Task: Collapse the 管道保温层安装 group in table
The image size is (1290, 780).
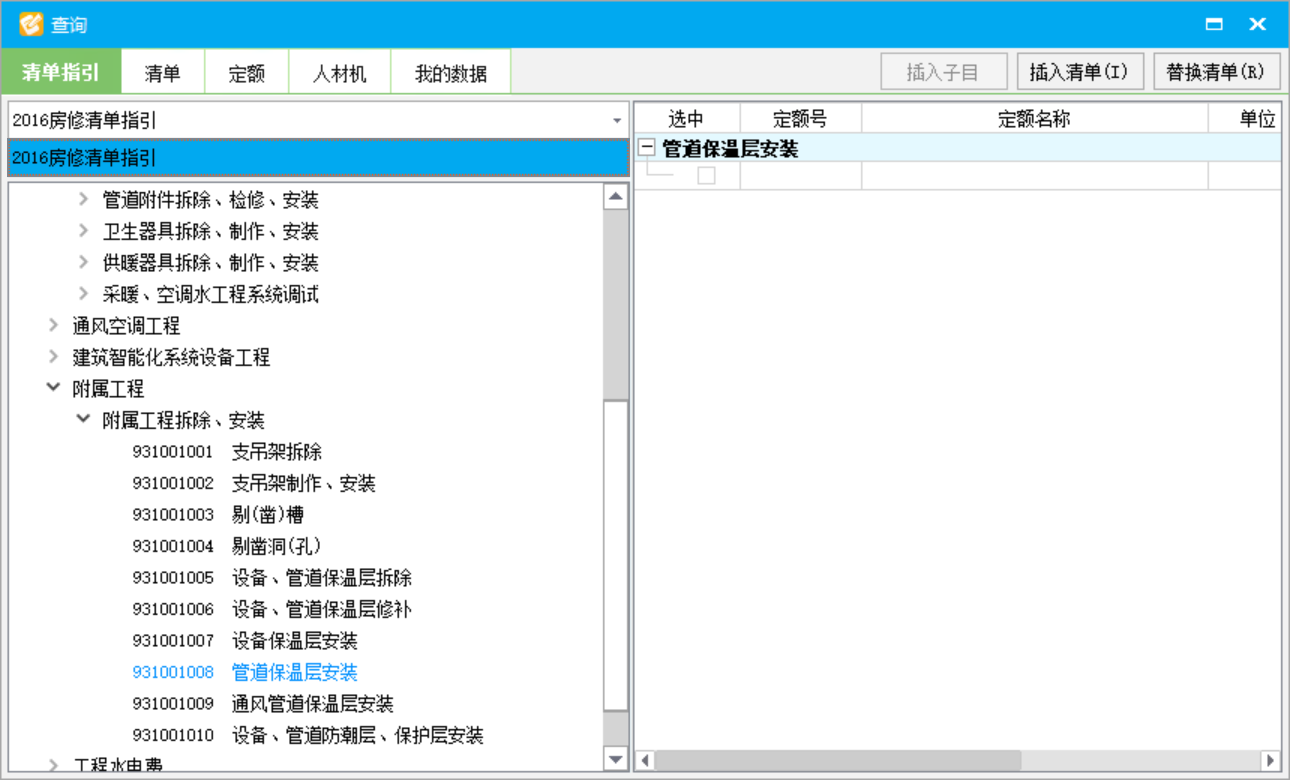Action: tap(647, 148)
